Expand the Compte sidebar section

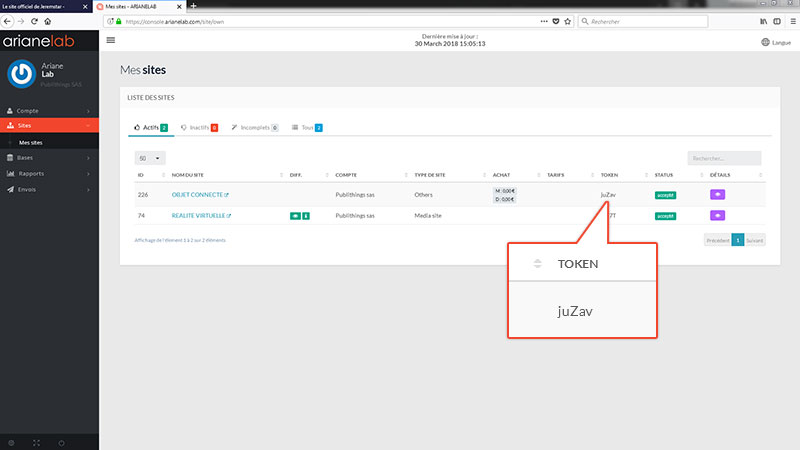pos(49,111)
